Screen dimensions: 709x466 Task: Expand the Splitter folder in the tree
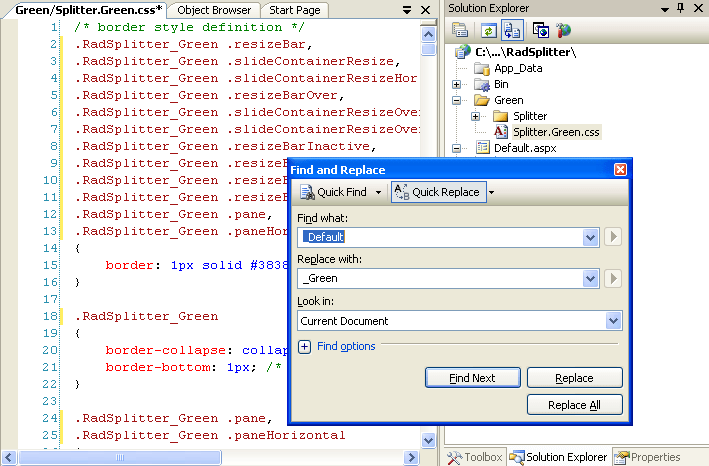(x=476, y=116)
